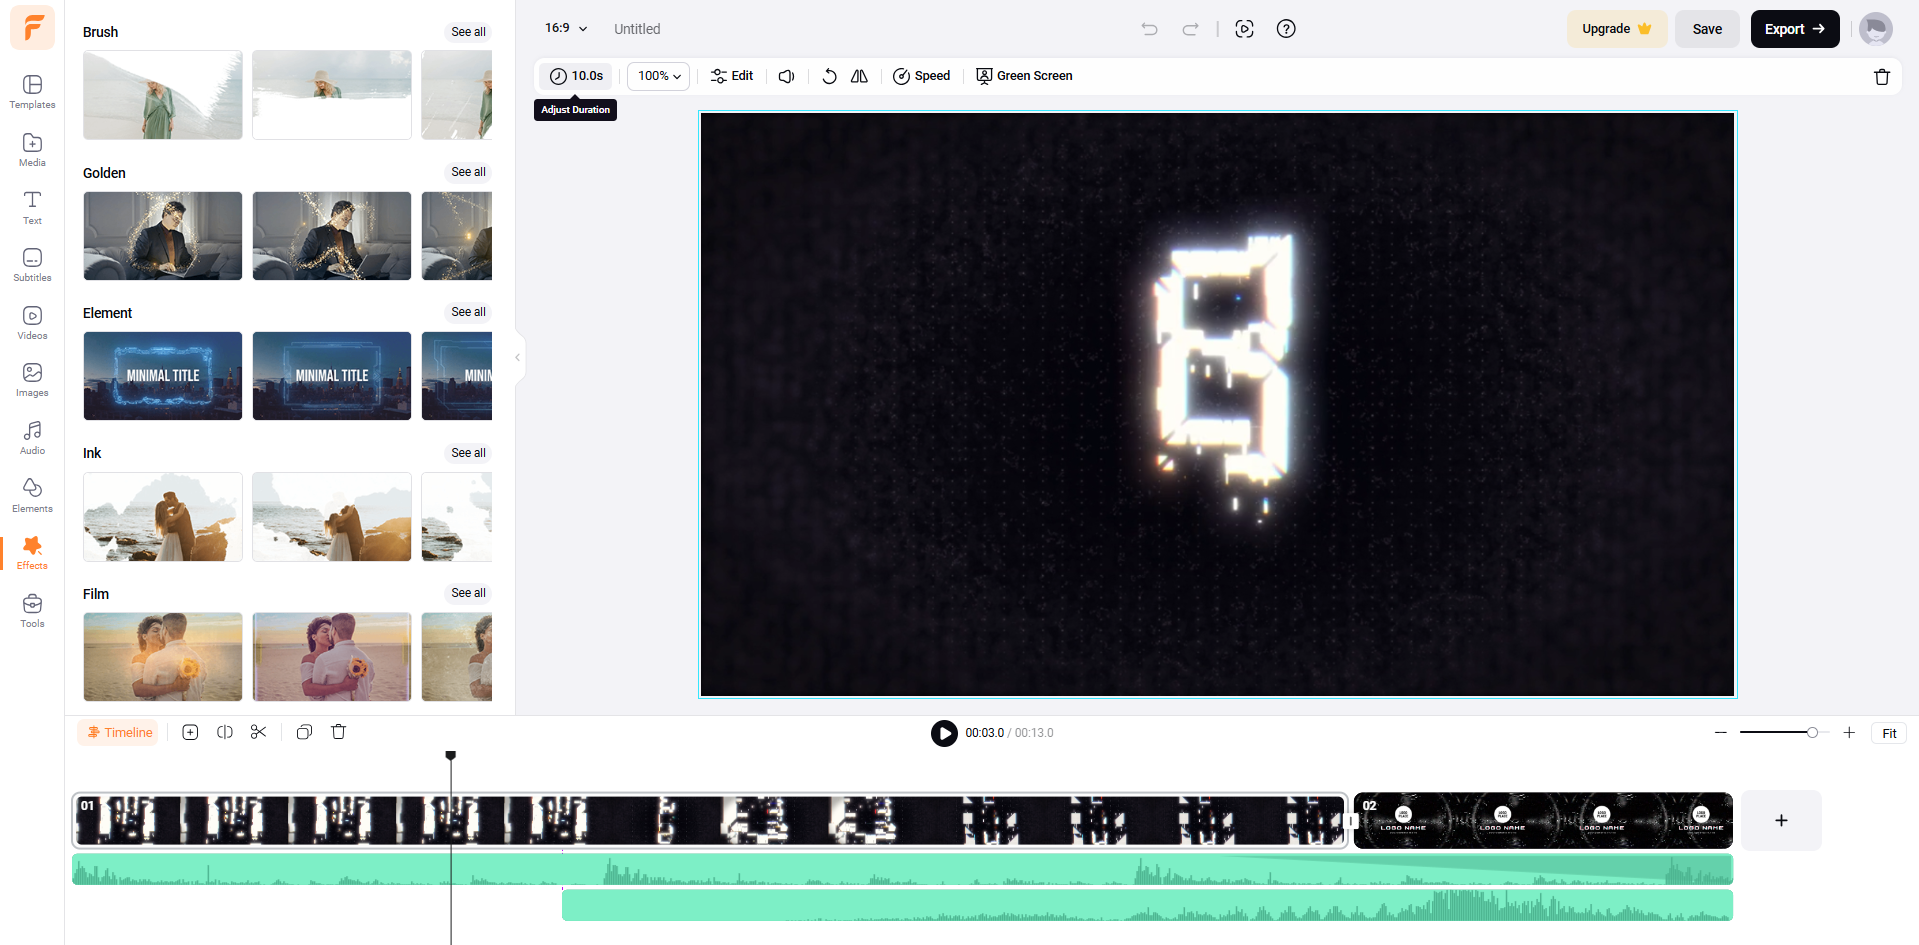Collapse the effects panel with the chevron

516,357
